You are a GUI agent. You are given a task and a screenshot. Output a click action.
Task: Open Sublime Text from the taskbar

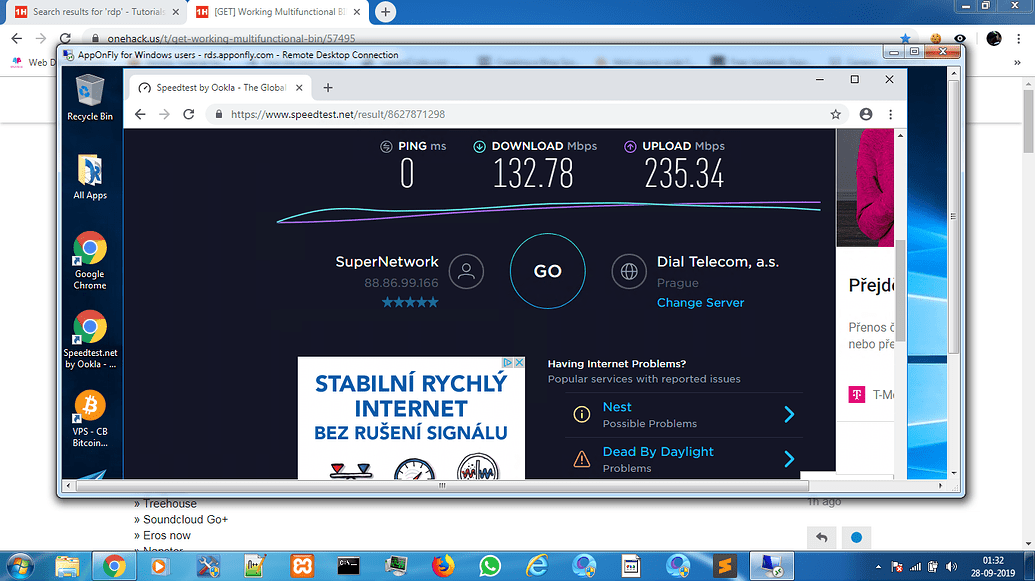point(724,566)
